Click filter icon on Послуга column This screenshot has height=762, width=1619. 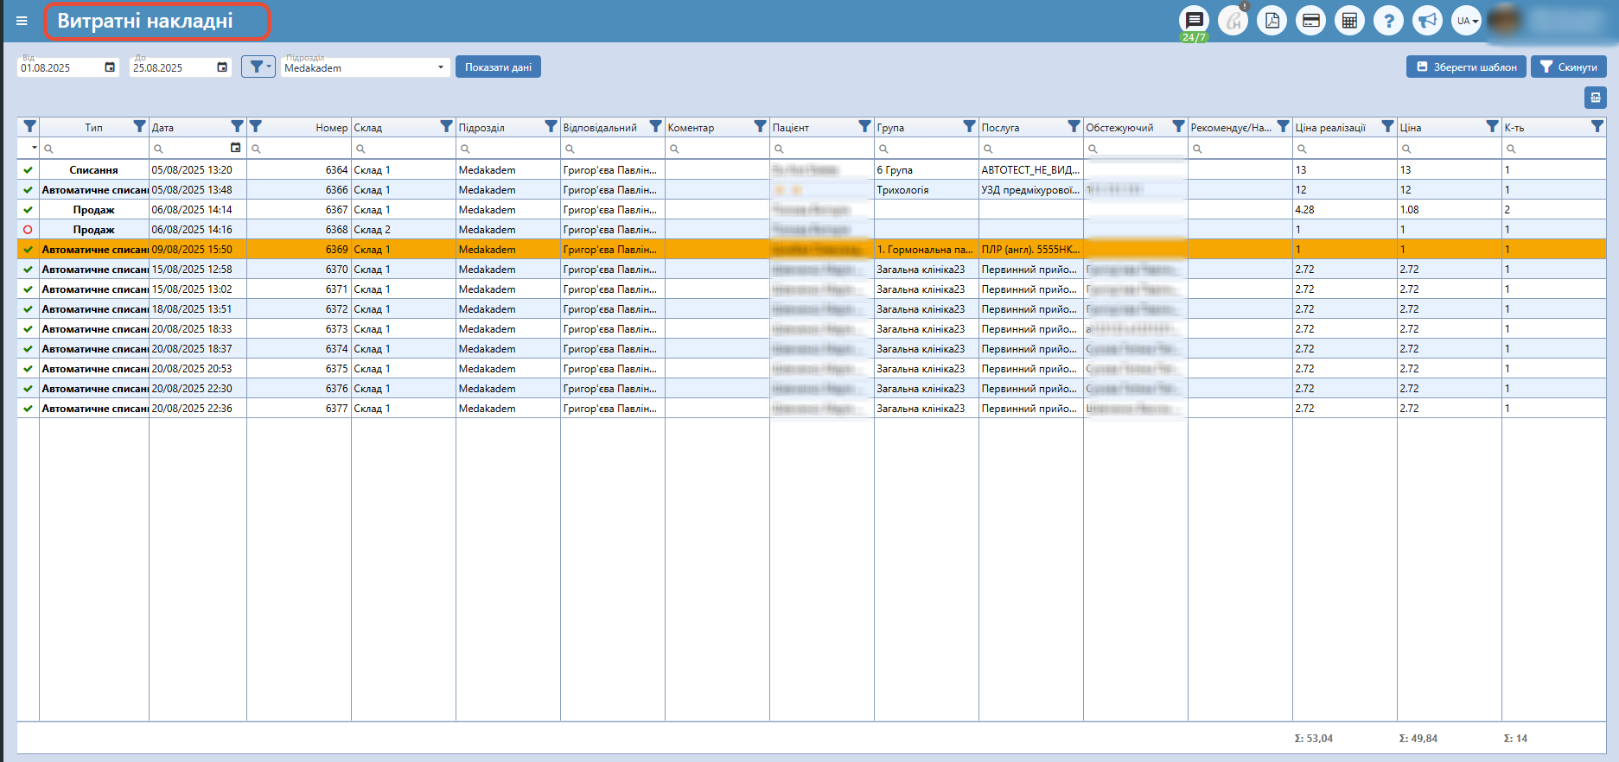point(1073,127)
